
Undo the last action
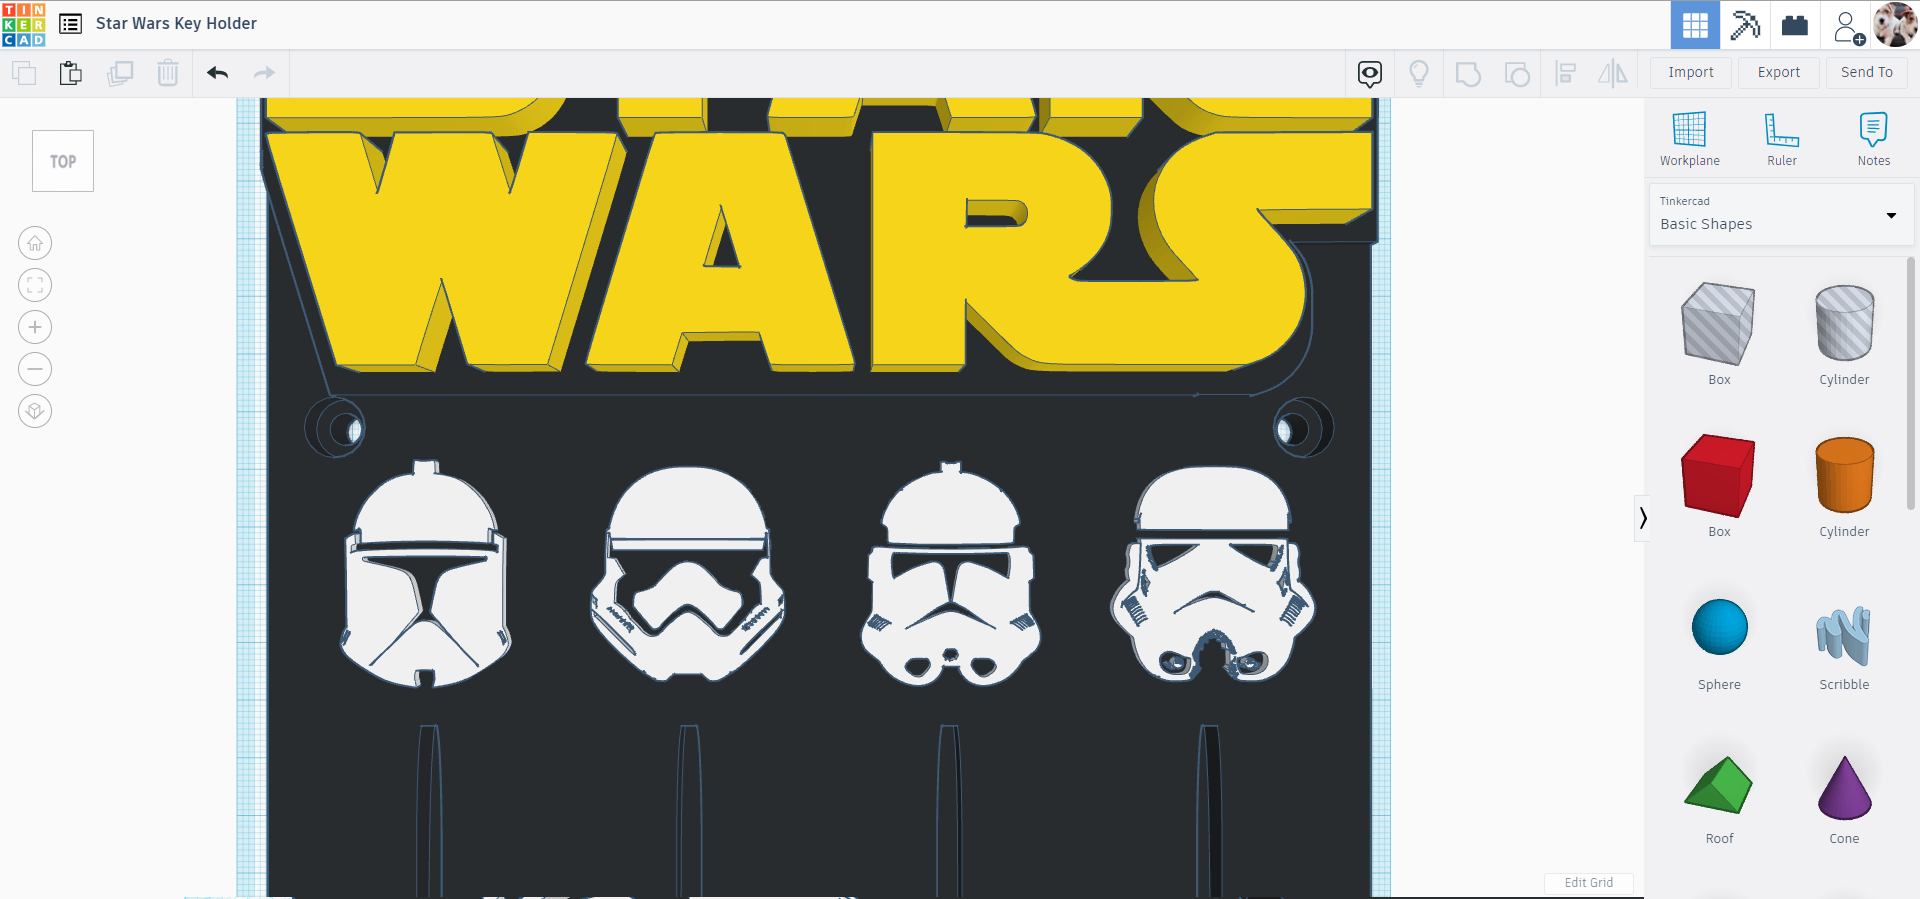tap(217, 73)
